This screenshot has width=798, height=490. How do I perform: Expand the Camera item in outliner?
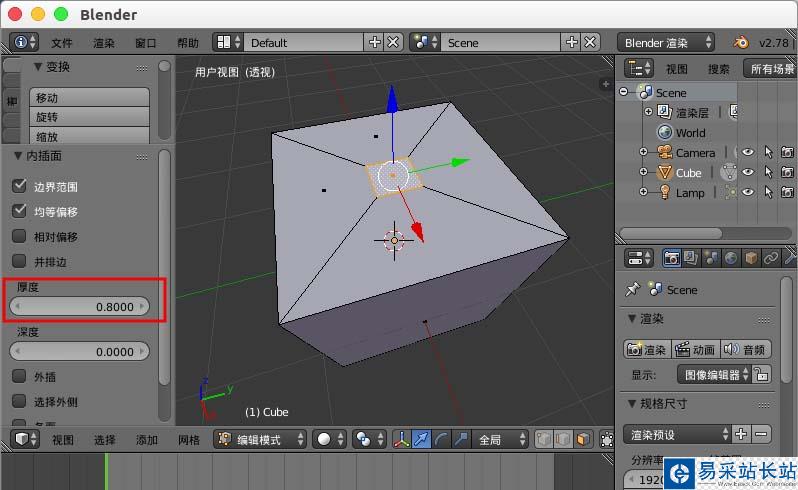coord(643,152)
